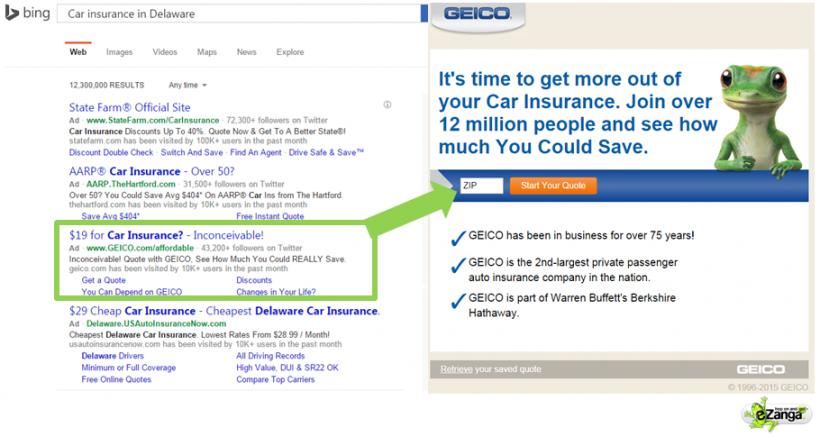Click the GEICO logo at page top

(x=477, y=14)
